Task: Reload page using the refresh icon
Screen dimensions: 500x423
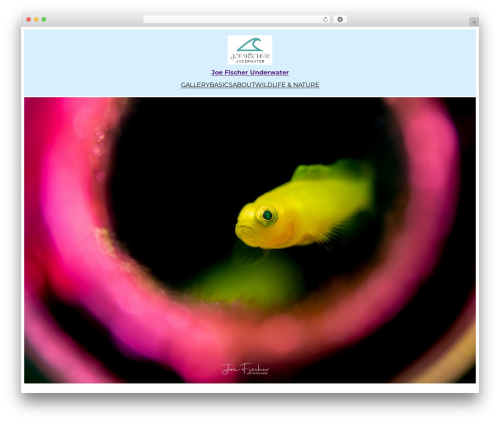Action: [x=325, y=19]
